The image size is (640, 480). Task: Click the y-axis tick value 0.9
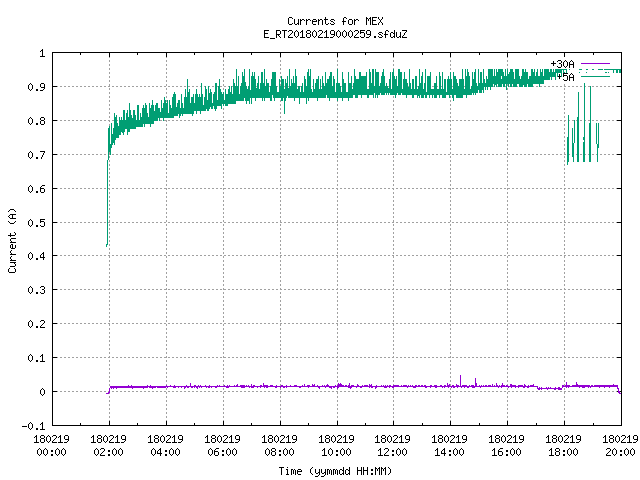[36, 87]
